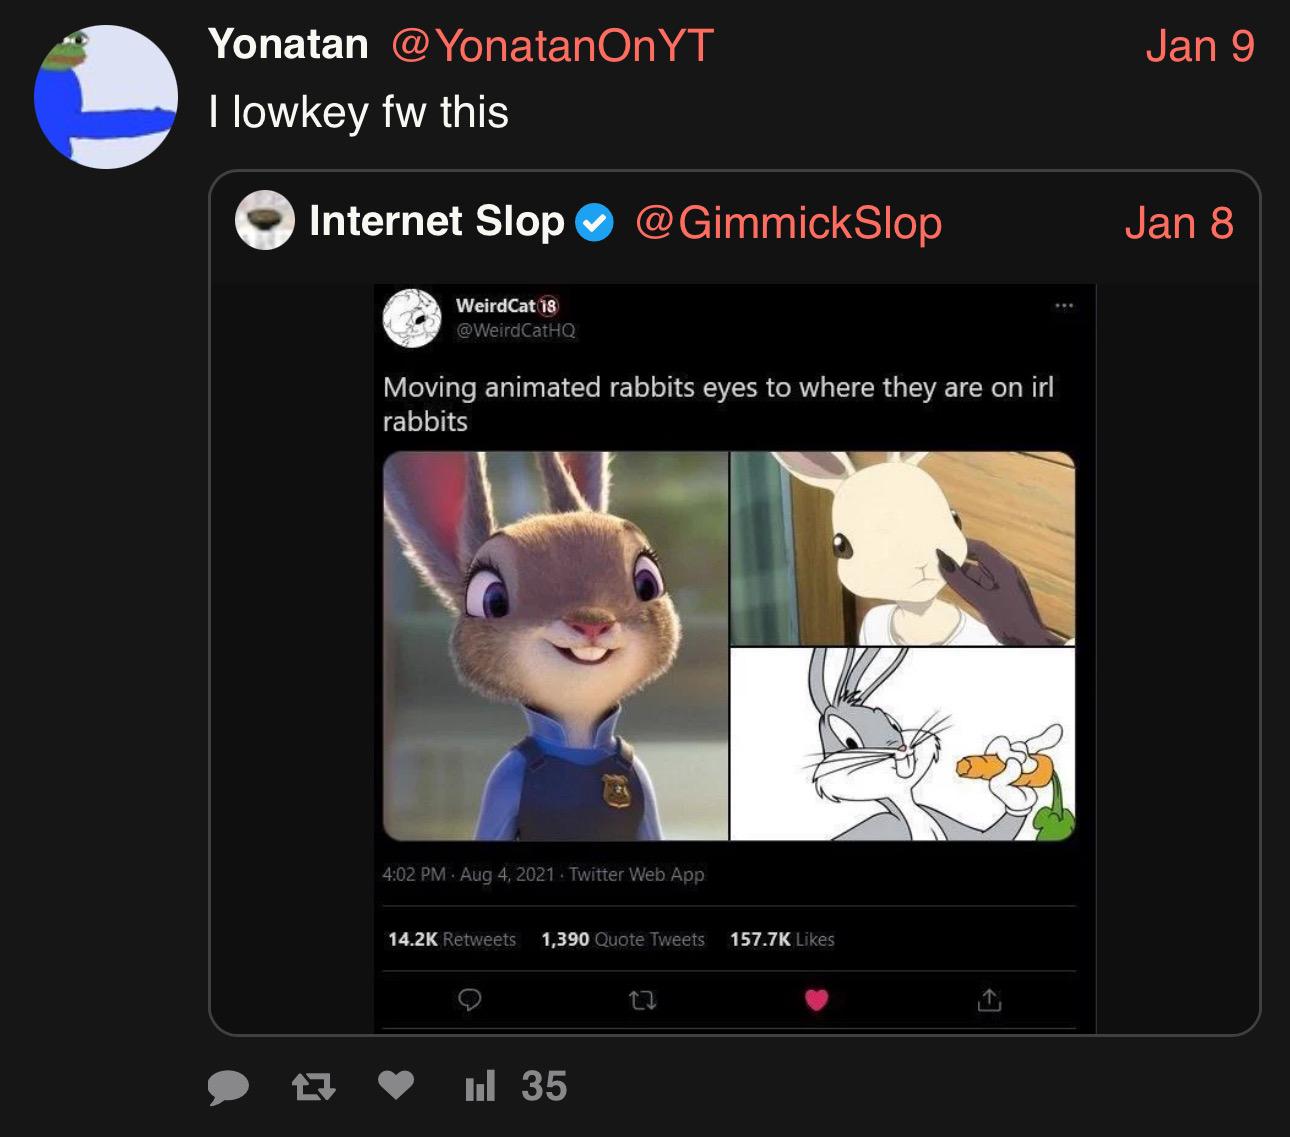The height and width of the screenshot is (1137, 1290).
Task: Click the retweet arrows icon below the post
Action: 312,1087
